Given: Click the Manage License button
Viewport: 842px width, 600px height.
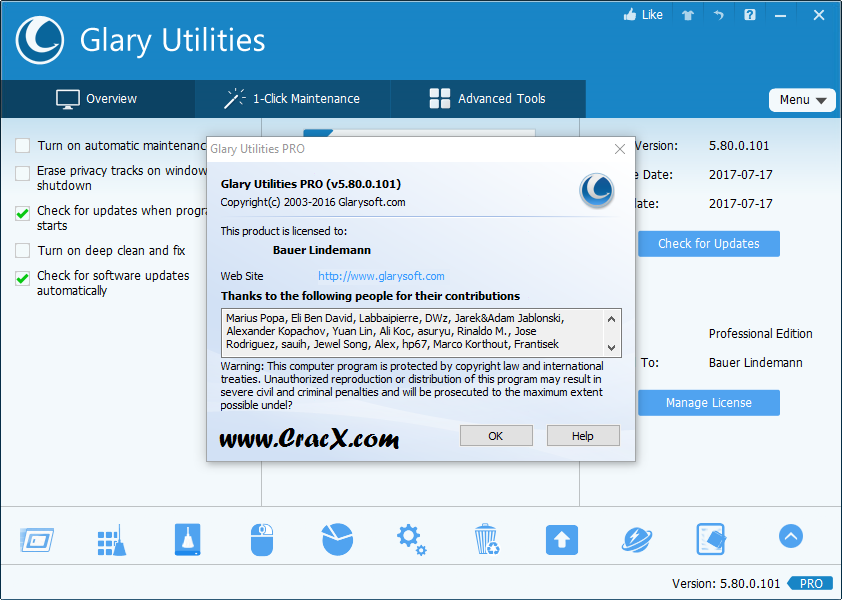Looking at the screenshot, I should point(709,403).
